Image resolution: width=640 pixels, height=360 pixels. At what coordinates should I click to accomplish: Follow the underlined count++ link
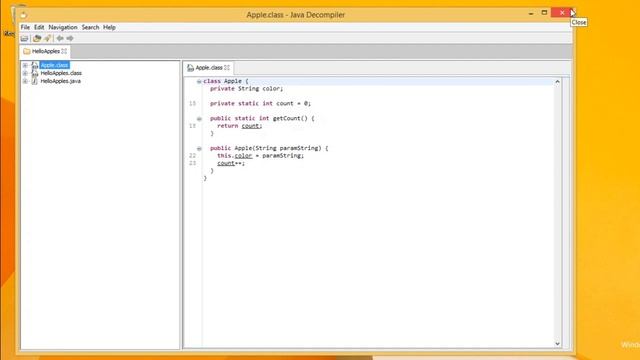click(226, 163)
